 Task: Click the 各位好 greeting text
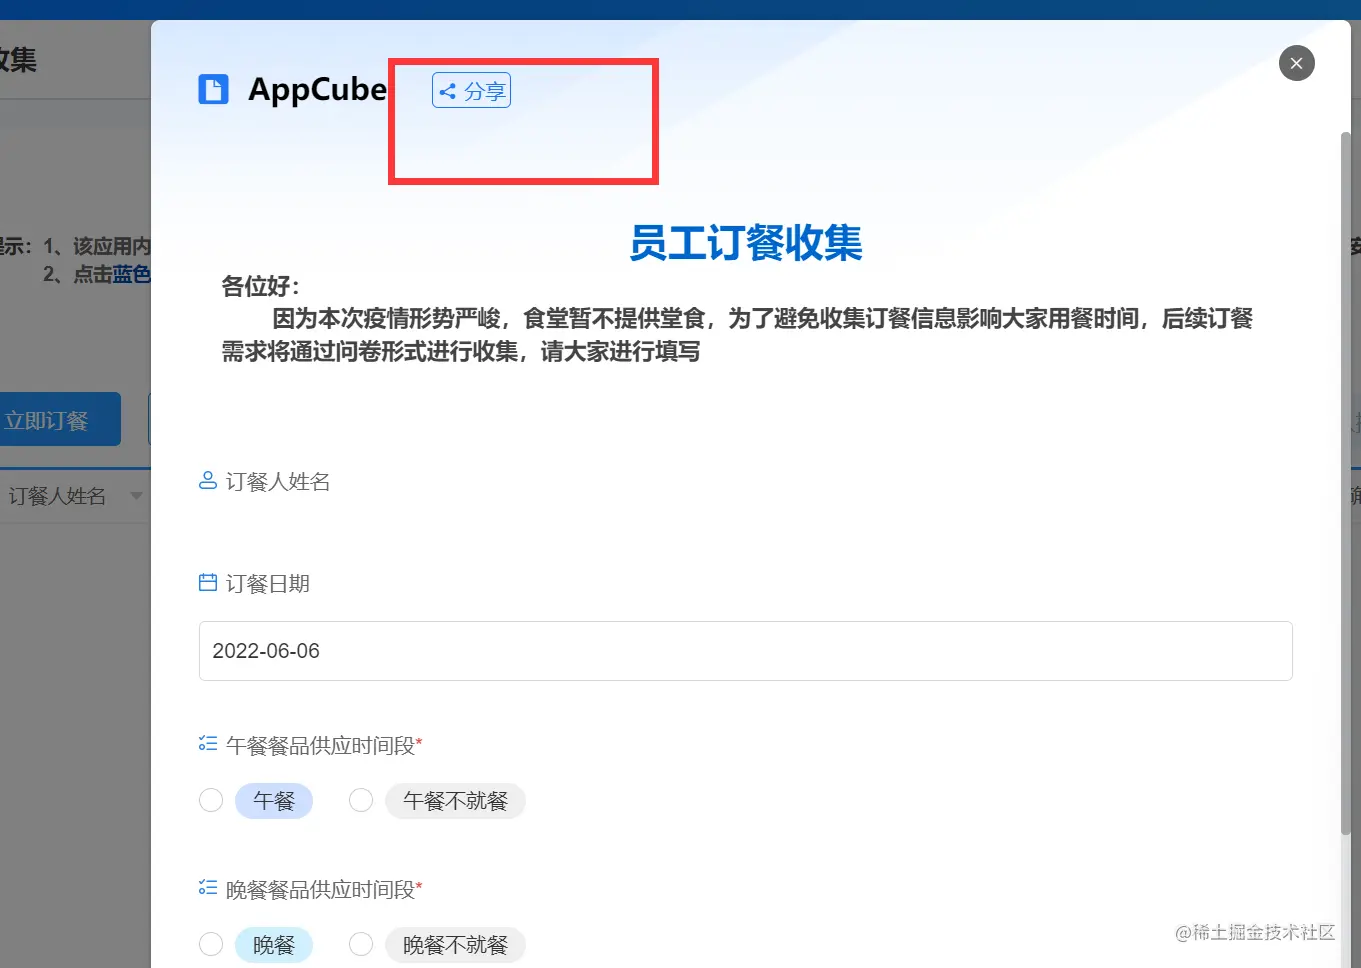click(260, 286)
